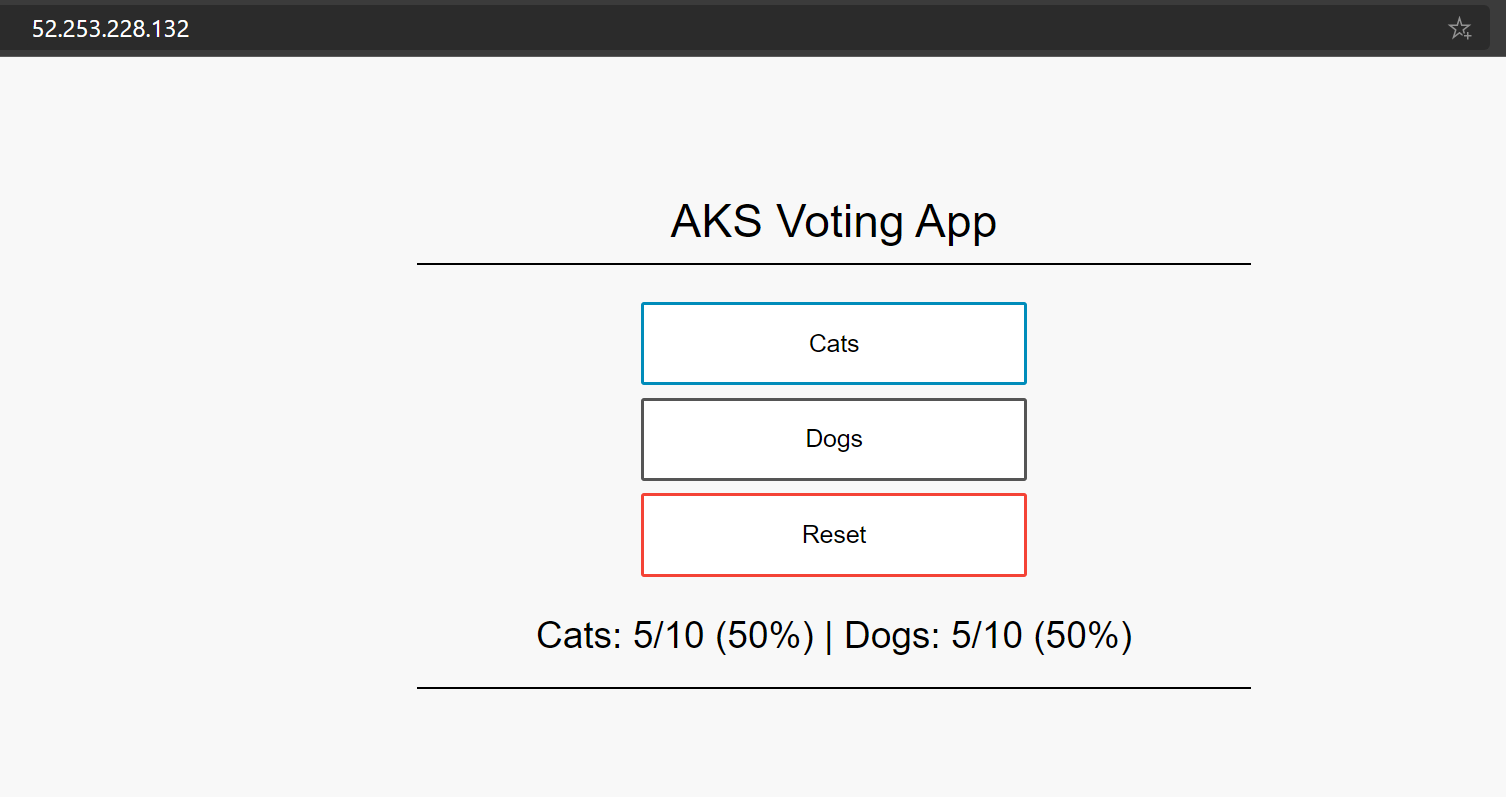Click the horizontal rule under the title
This screenshot has height=797, width=1506.
(x=833, y=264)
